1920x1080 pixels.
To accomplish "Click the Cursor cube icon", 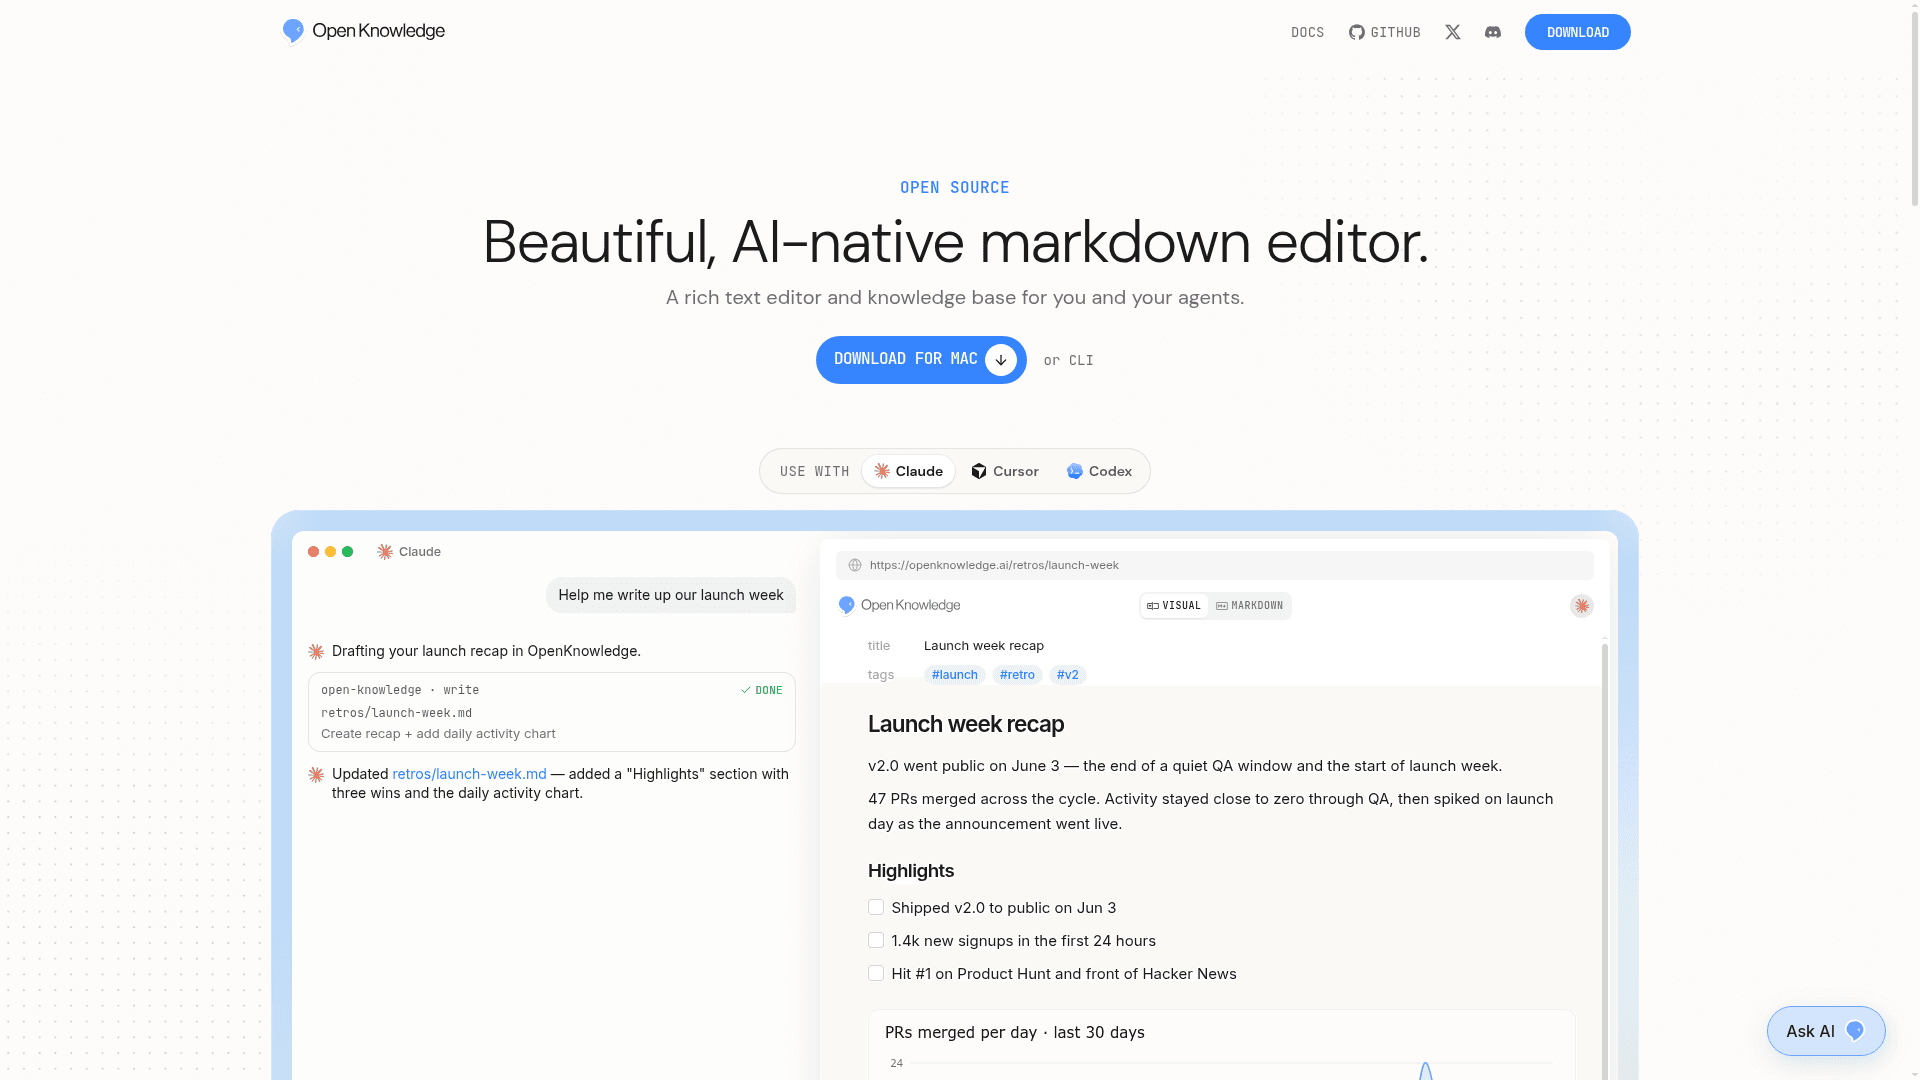I will tap(979, 471).
